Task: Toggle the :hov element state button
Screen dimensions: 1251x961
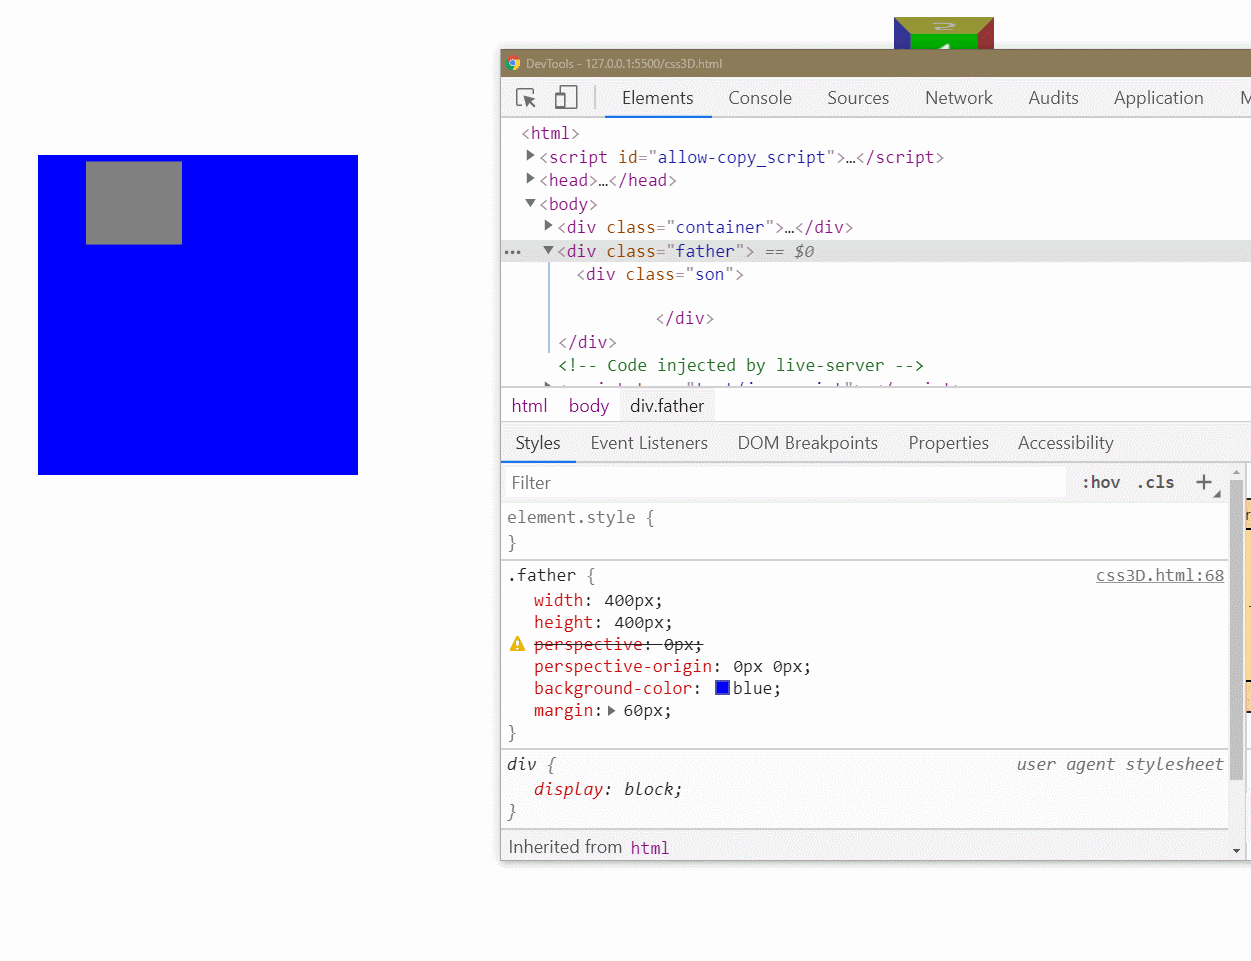Action: 1101,482
